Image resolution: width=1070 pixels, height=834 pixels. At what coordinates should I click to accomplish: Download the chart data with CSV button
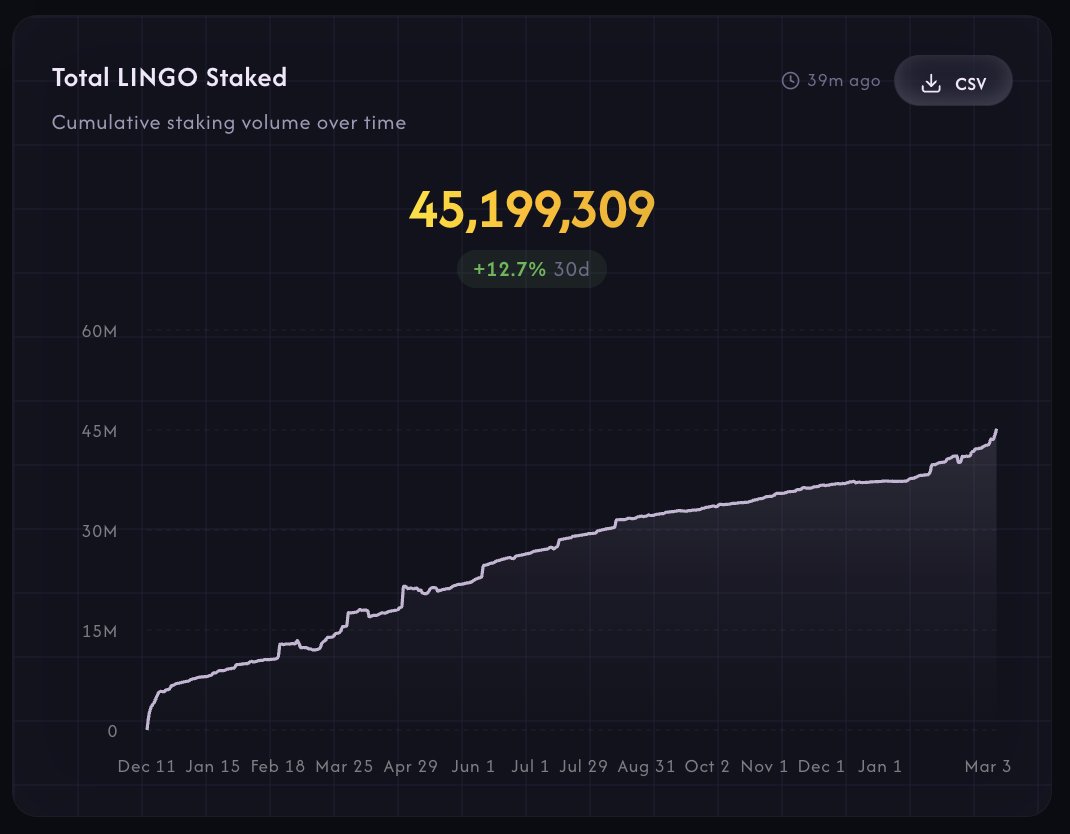click(x=953, y=81)
